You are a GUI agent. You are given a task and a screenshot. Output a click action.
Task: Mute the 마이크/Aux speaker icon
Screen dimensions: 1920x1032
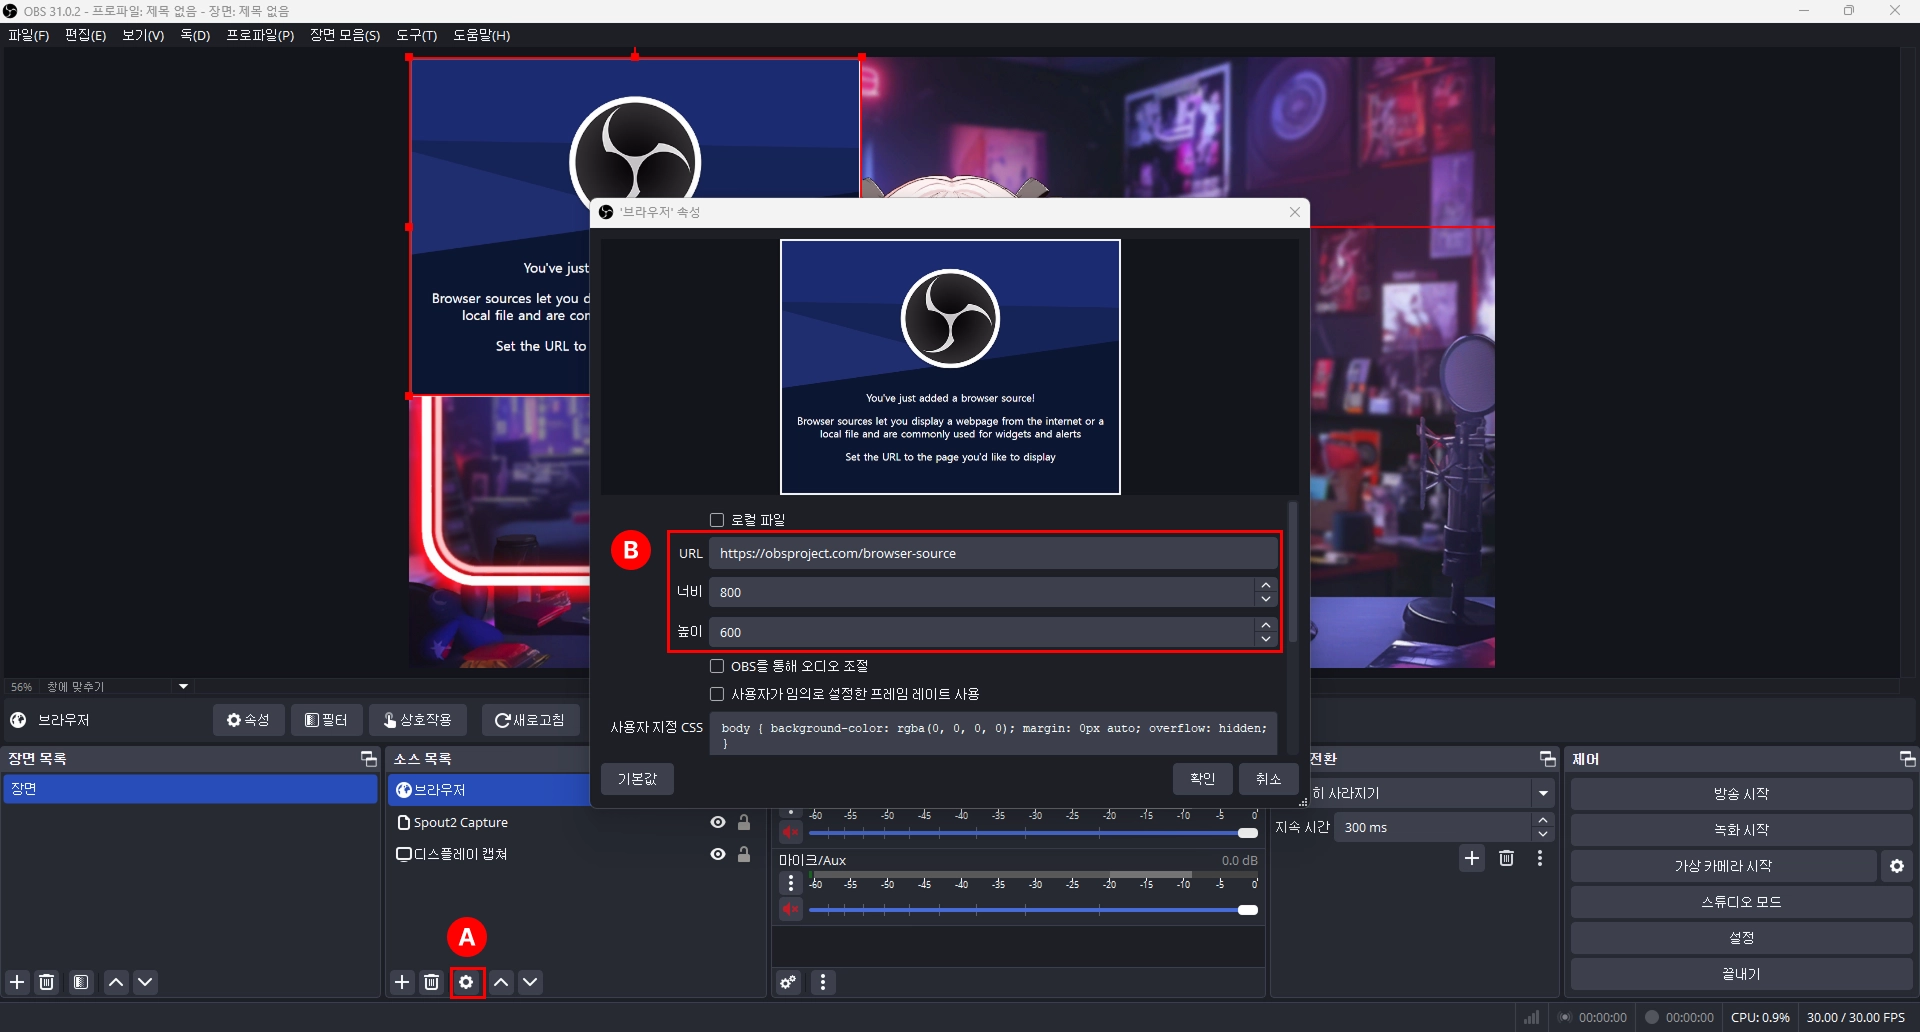791,910
